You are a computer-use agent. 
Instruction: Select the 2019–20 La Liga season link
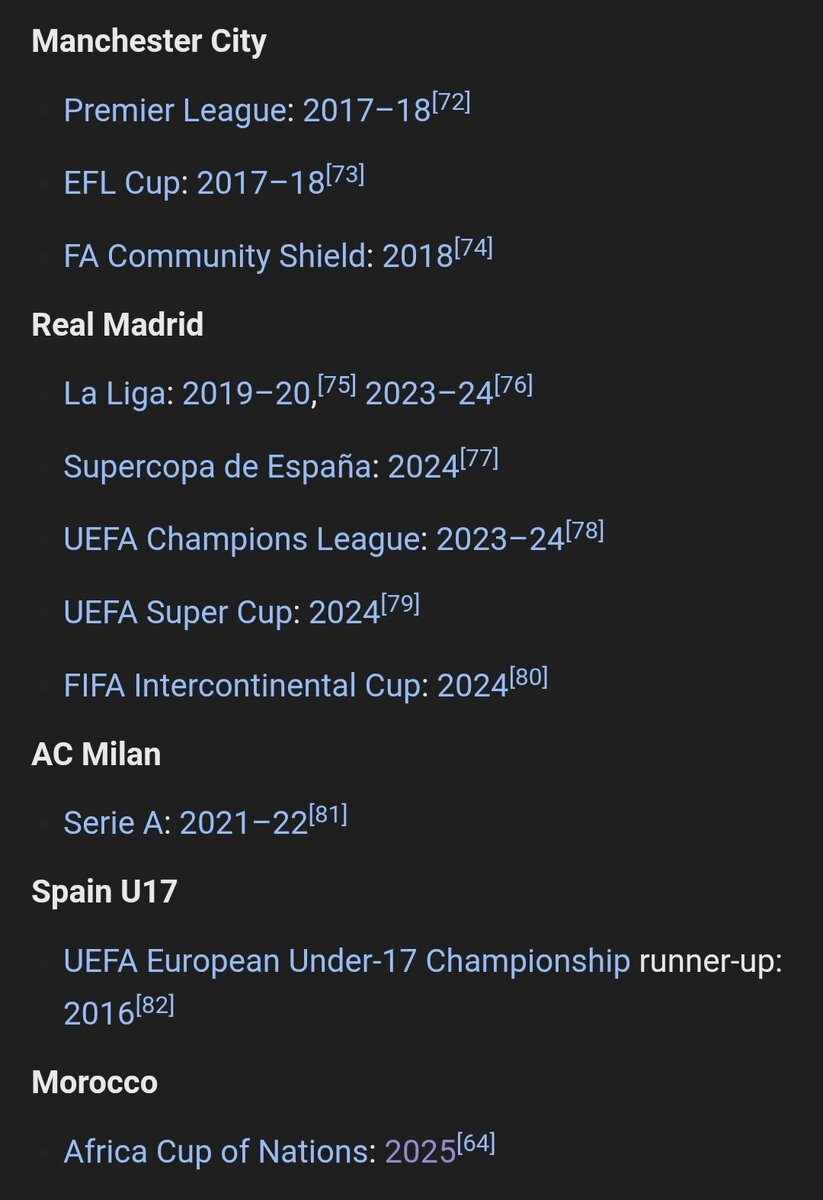pyautogui.click(x=251, y=394)
